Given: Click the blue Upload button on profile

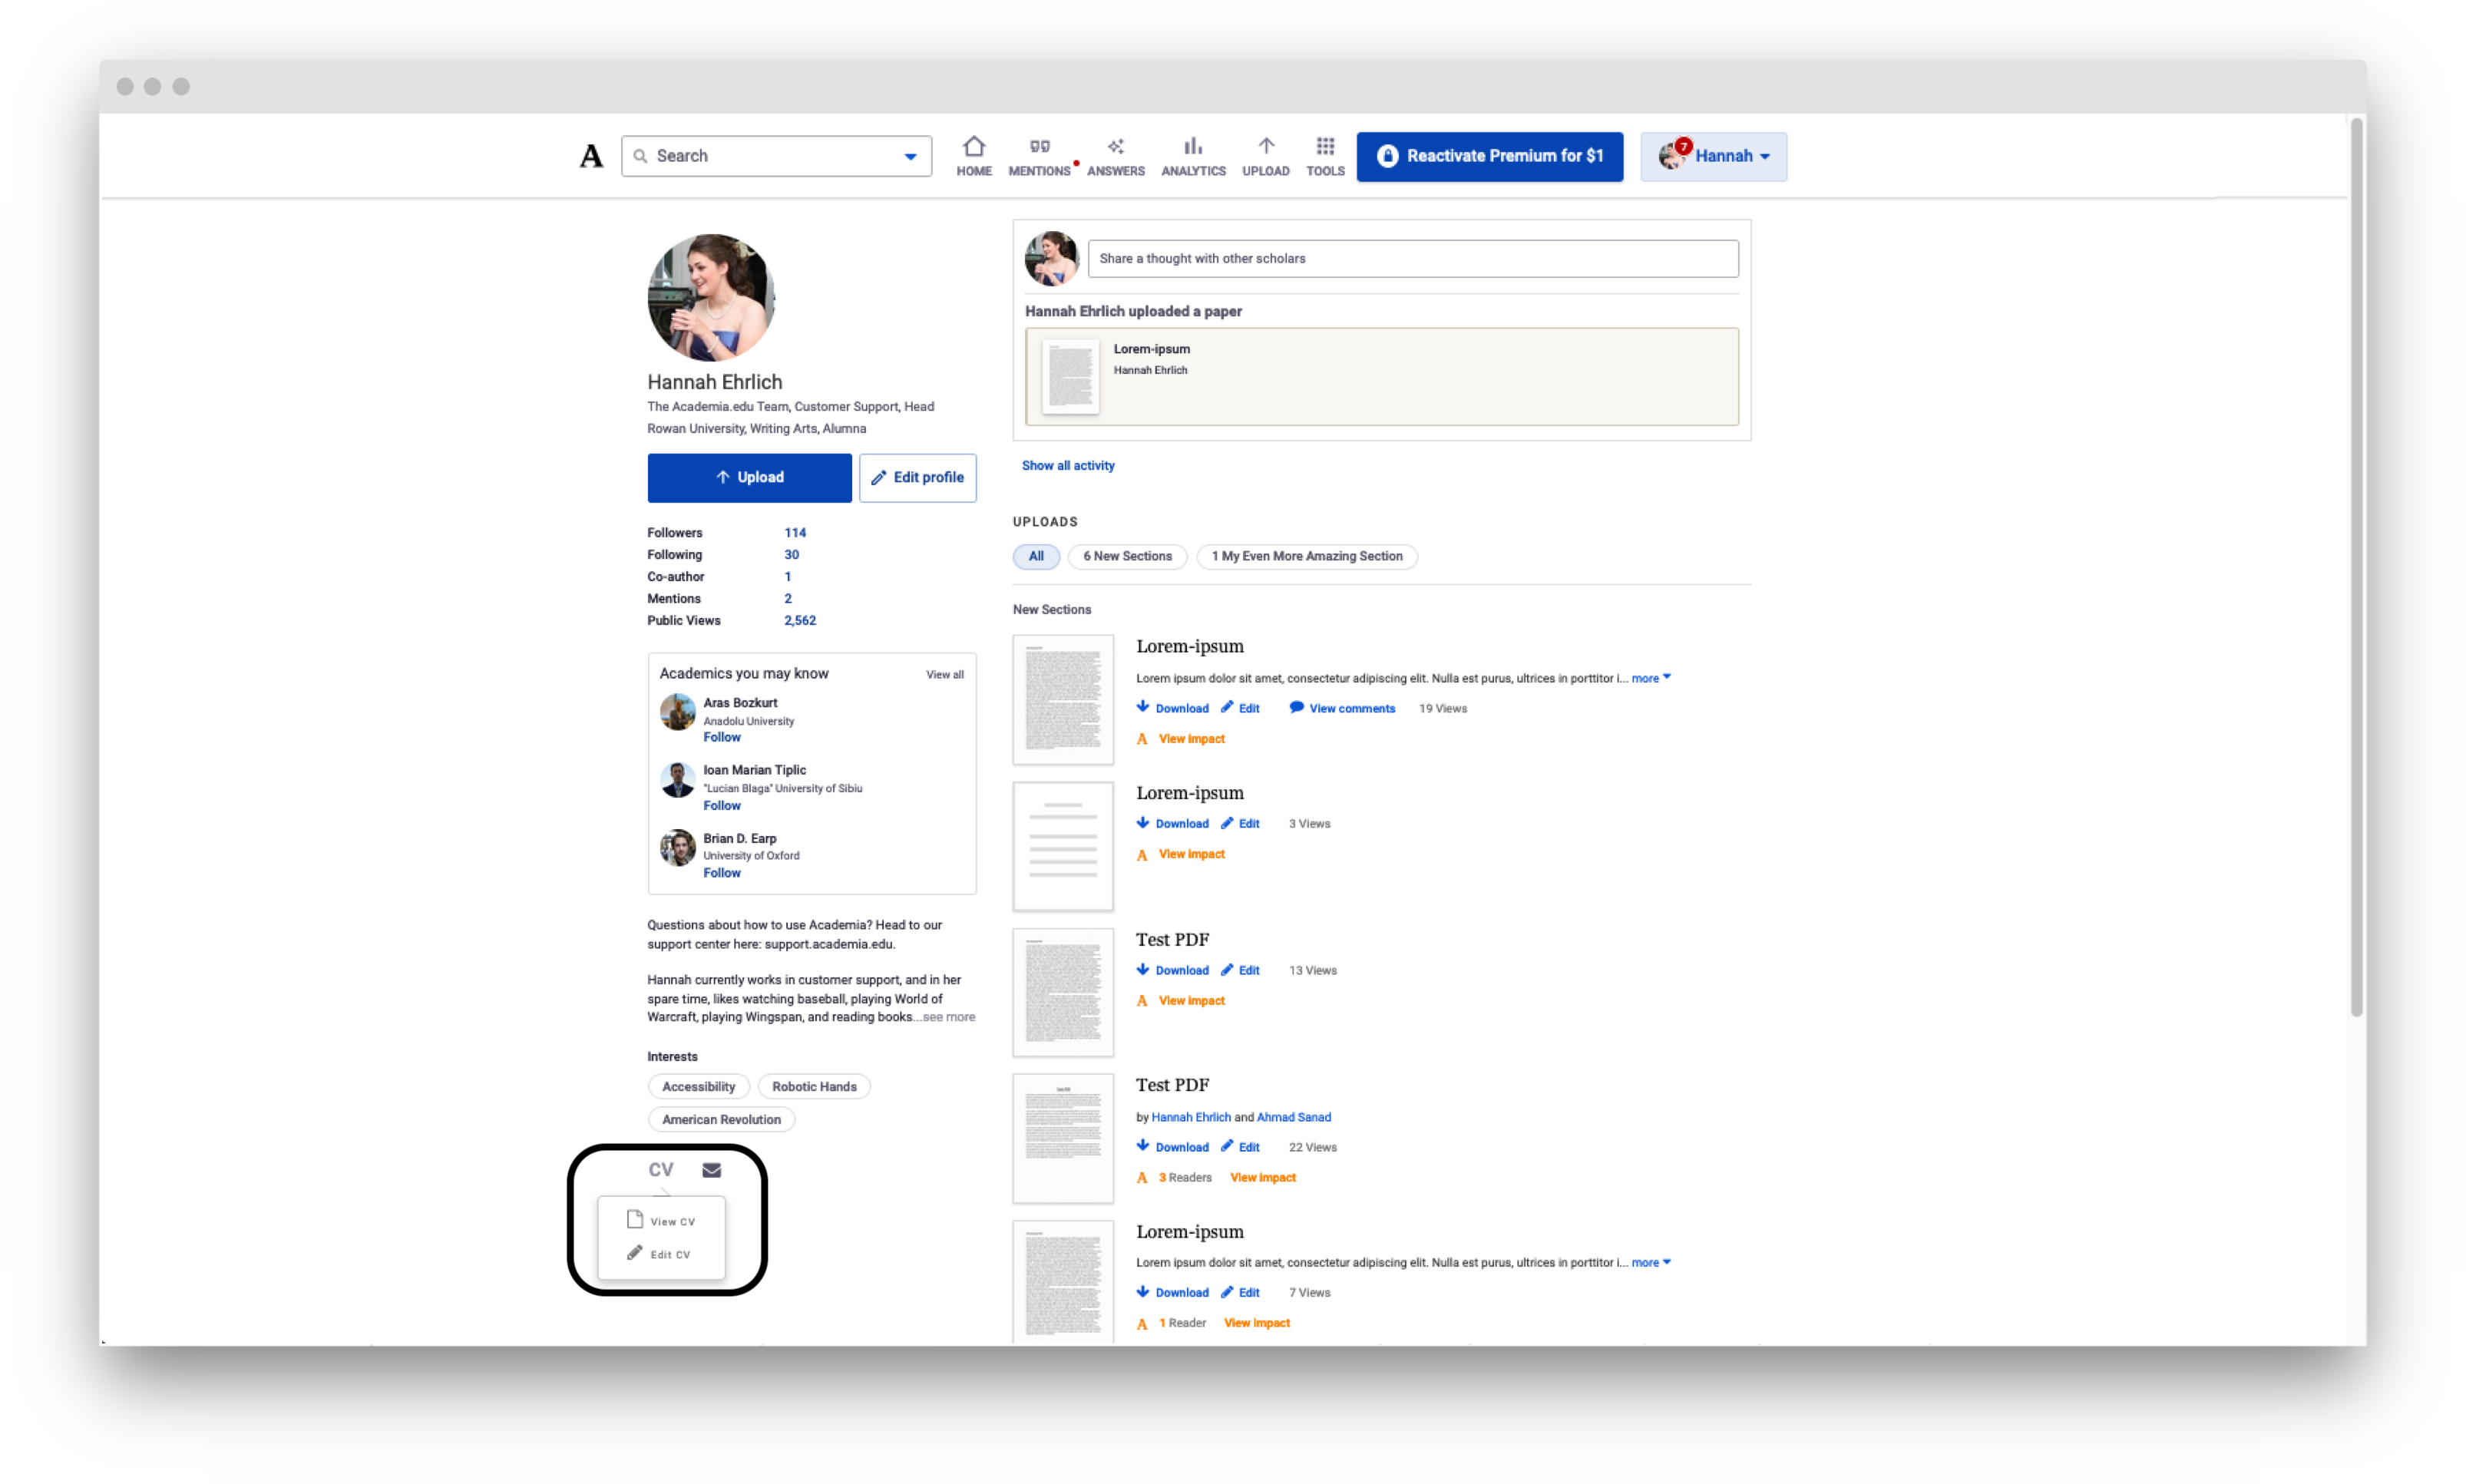Looking at the screenshot, I should (749, 478).
